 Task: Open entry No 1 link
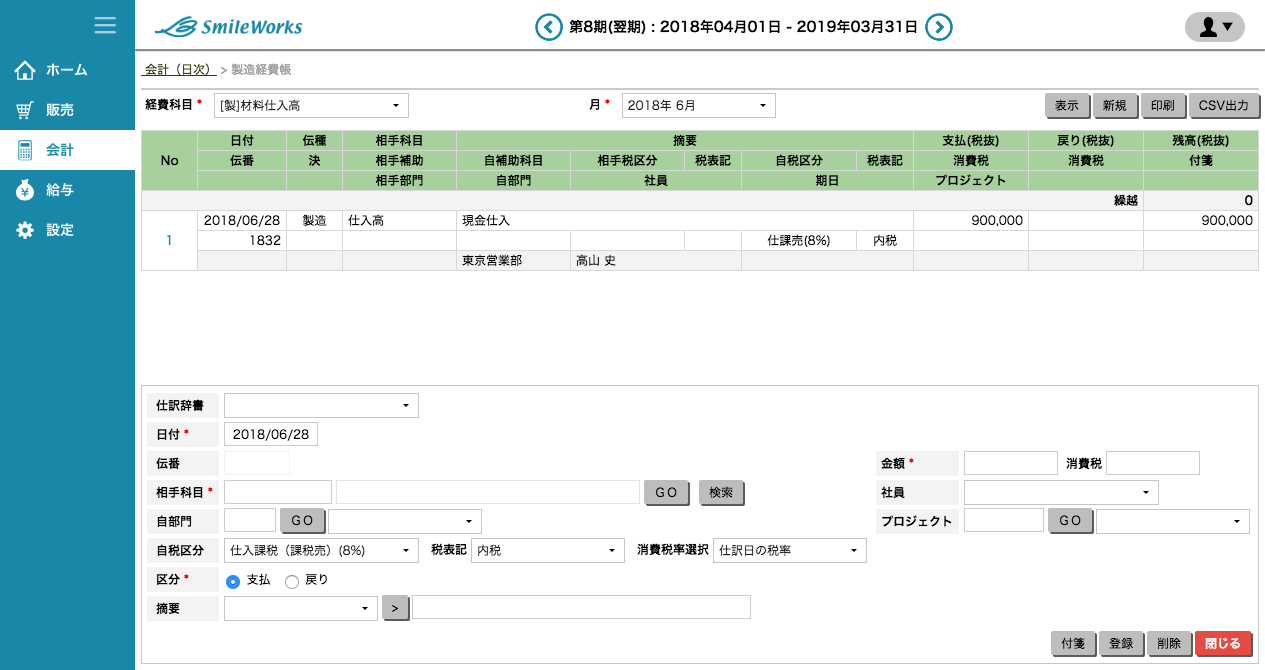click(169, 240)
